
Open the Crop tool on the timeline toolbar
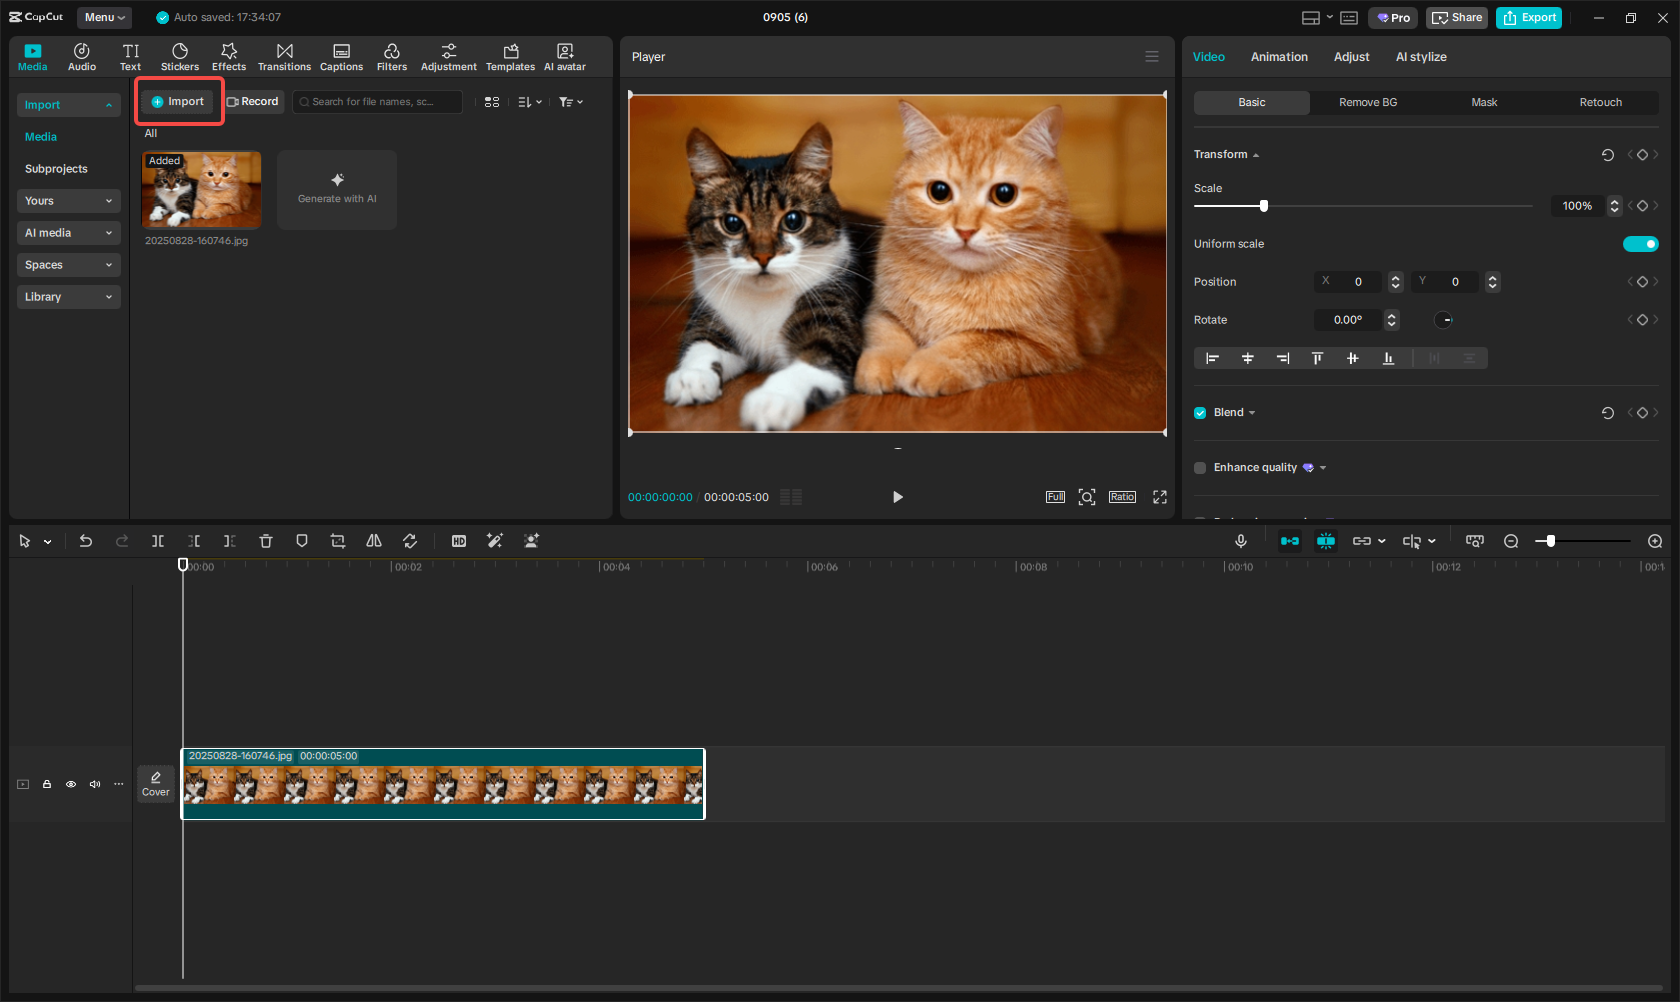[337, 540]
